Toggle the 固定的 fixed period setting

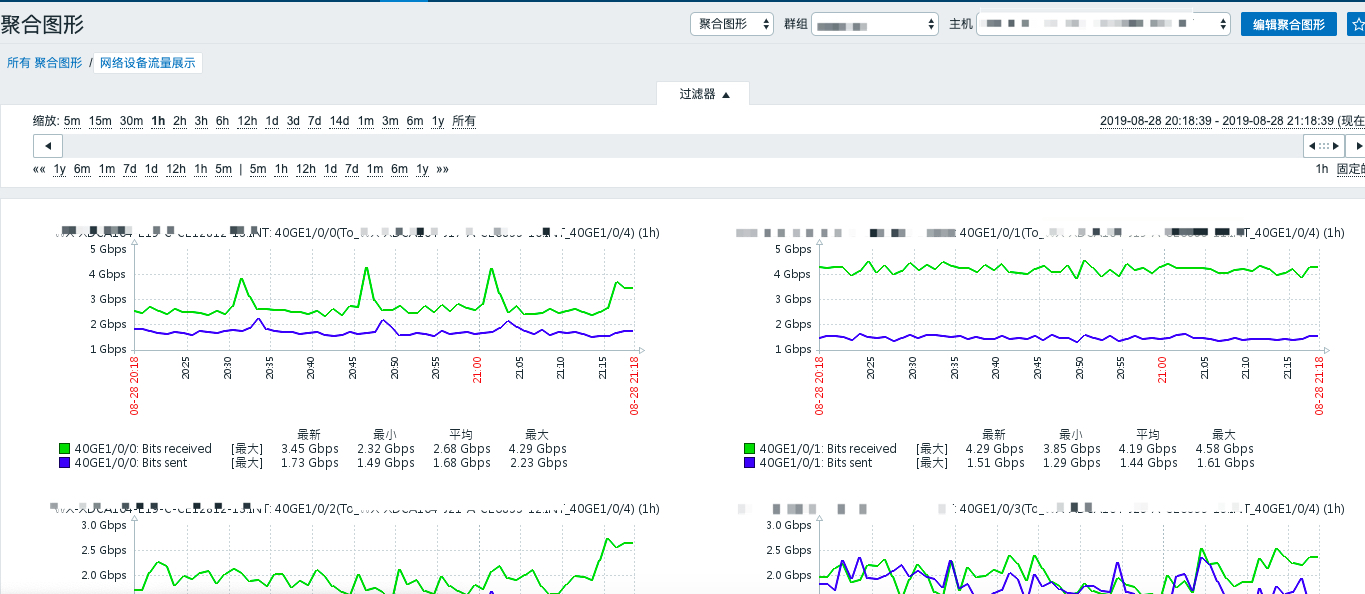tap(1350, 169)
